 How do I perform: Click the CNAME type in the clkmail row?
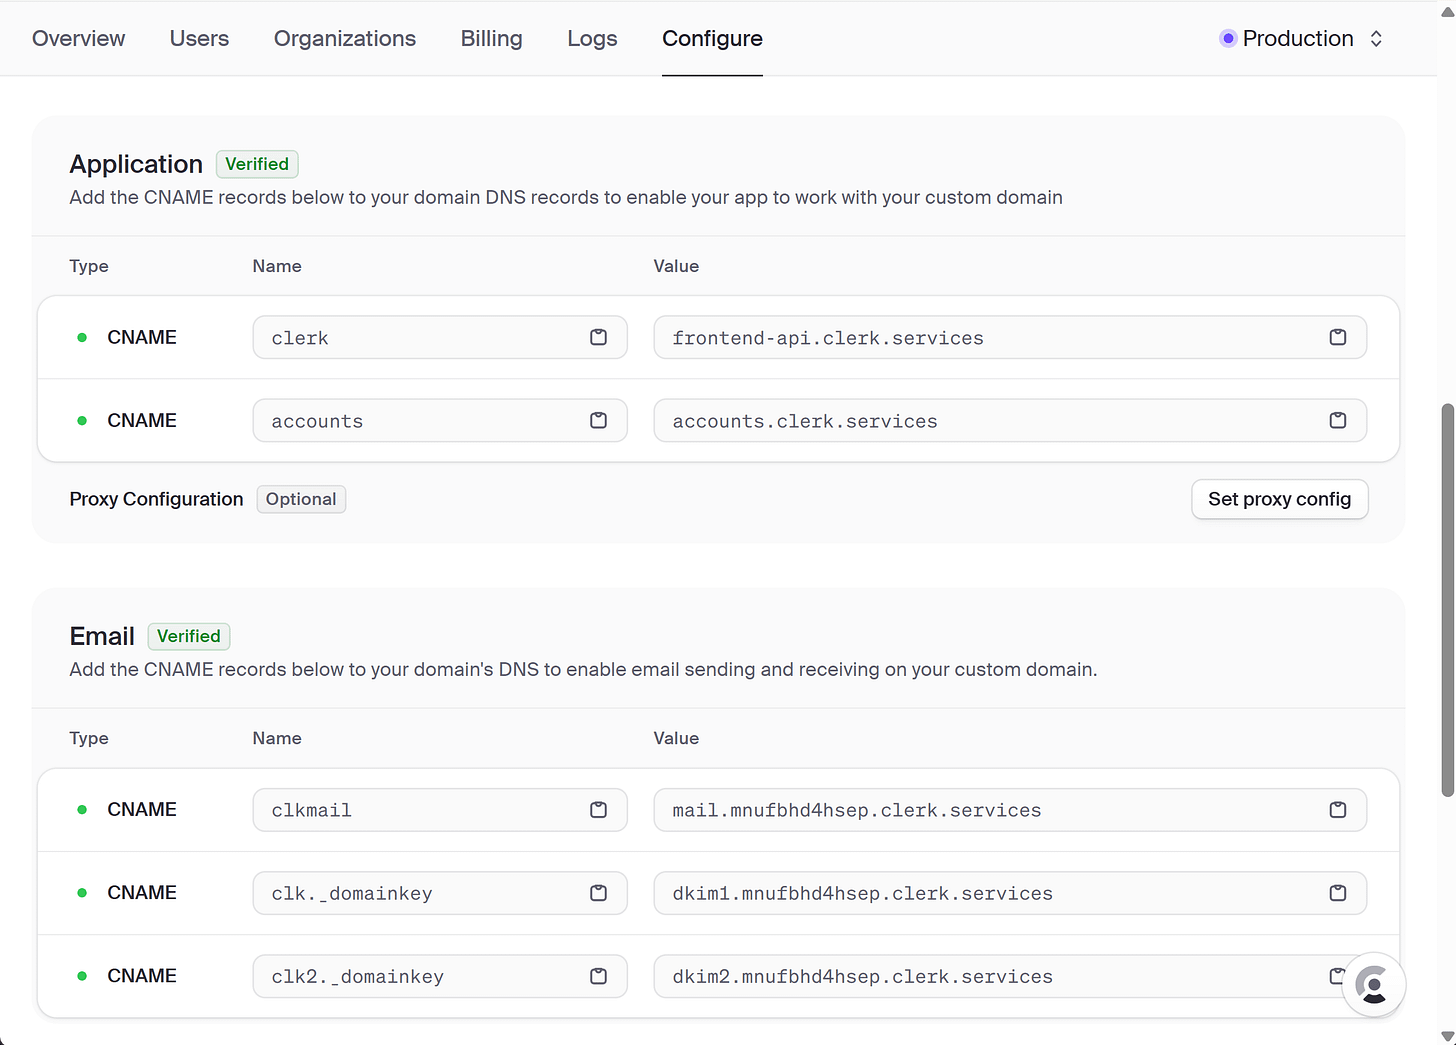[x=142, y=809]
